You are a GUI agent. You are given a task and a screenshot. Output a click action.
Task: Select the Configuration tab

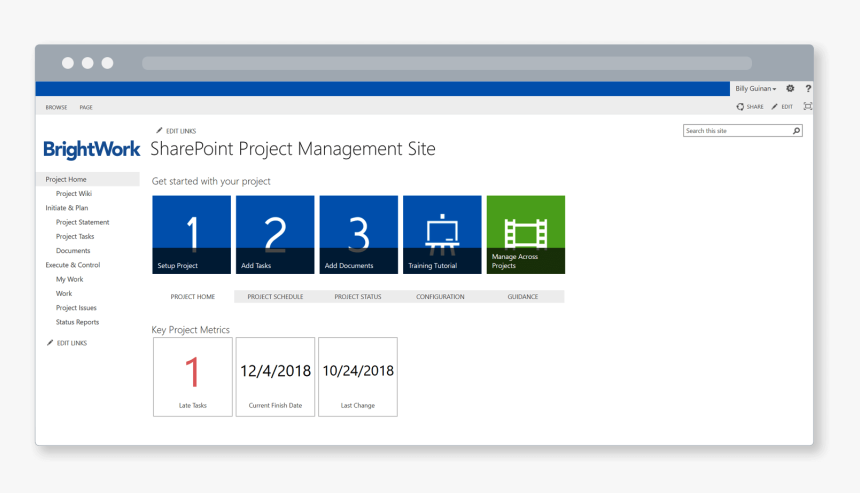tap(440, 297)
